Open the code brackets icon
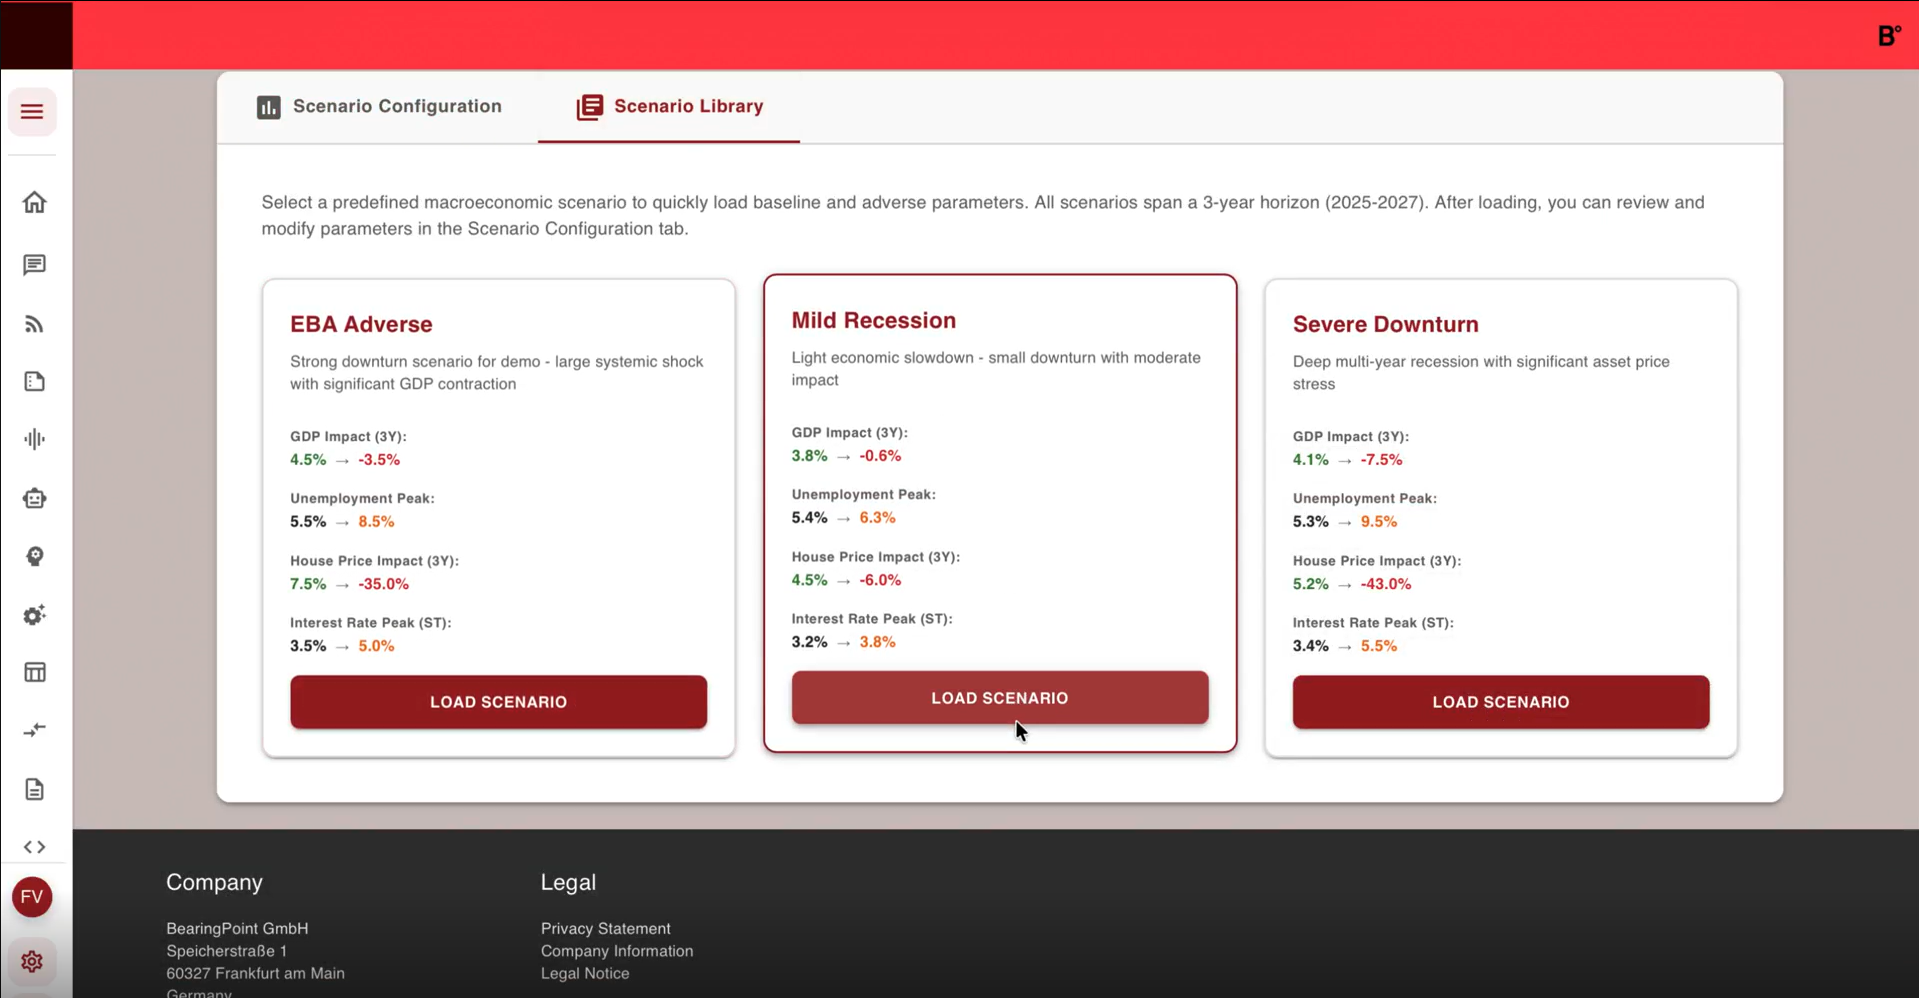This screenshot has height=998, width=1919. tap(34, 847)
